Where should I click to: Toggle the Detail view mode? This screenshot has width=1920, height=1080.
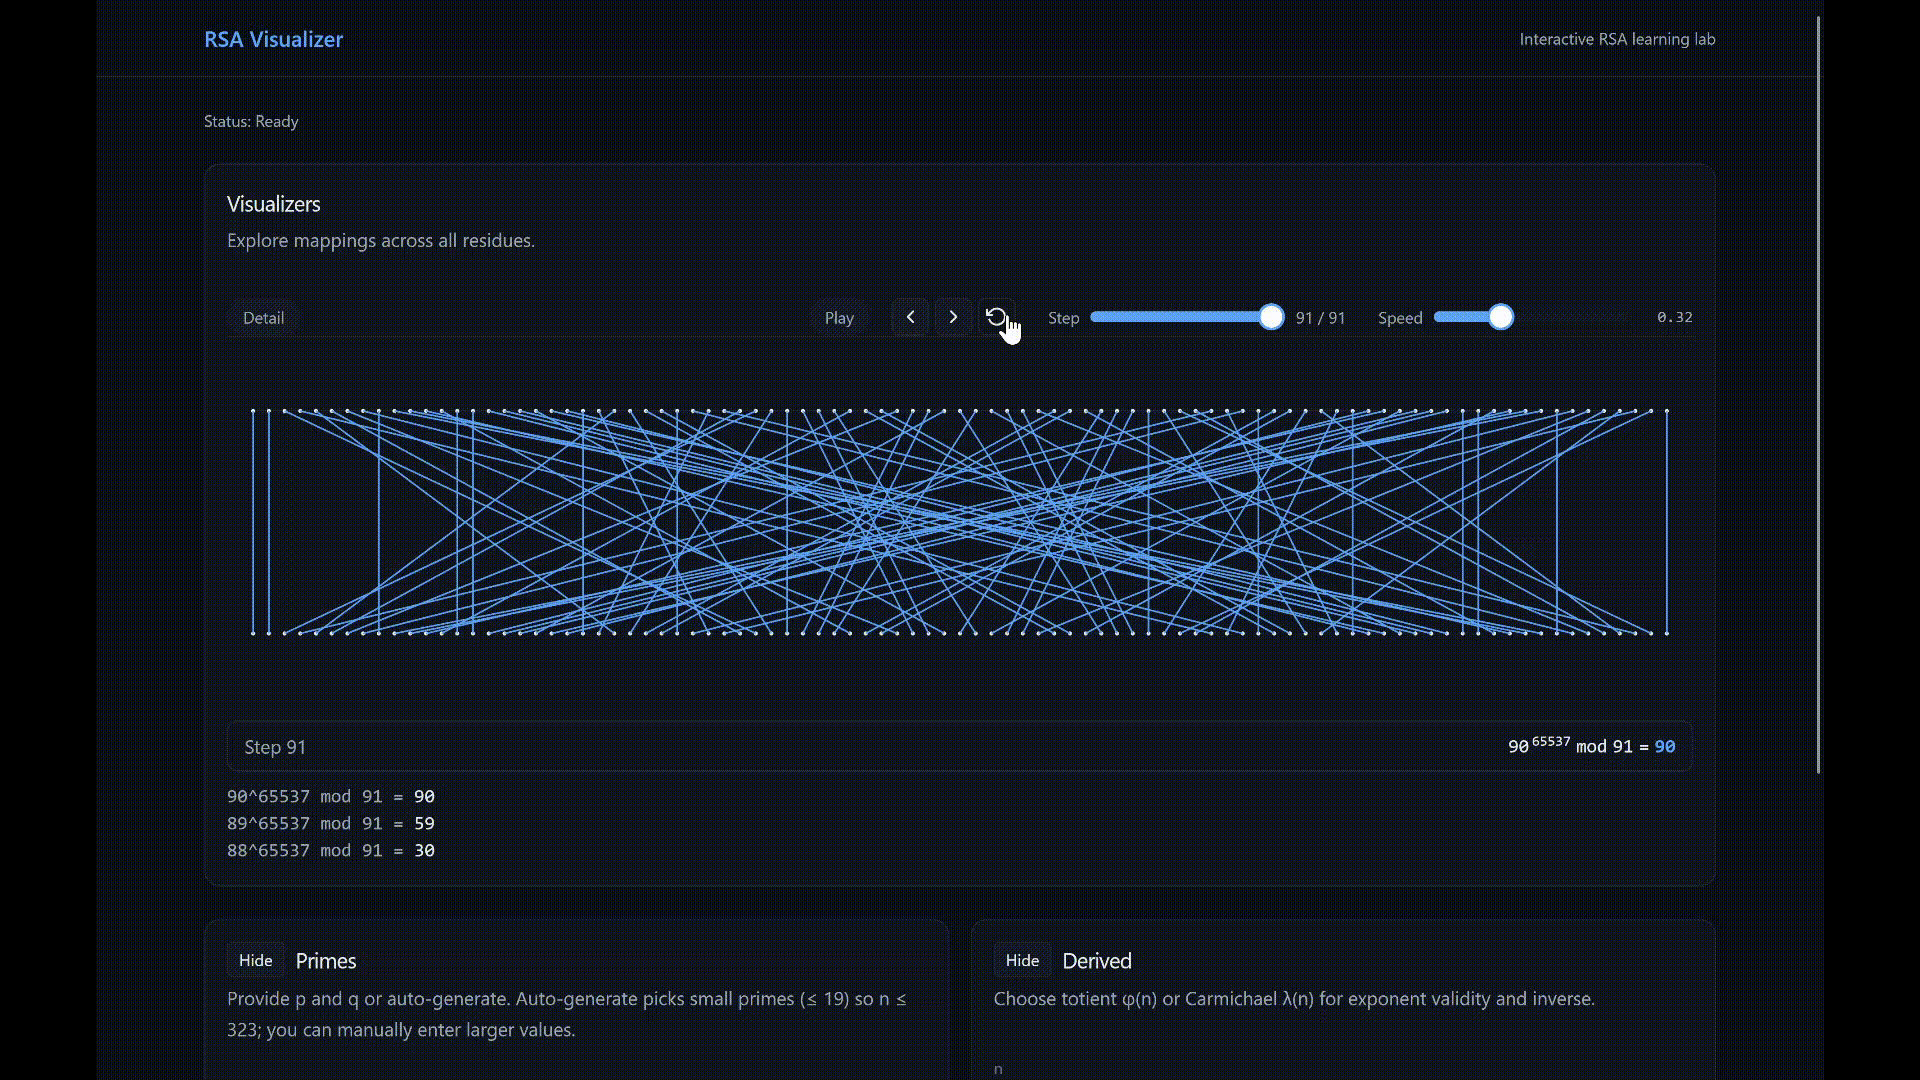pos(263,317)
